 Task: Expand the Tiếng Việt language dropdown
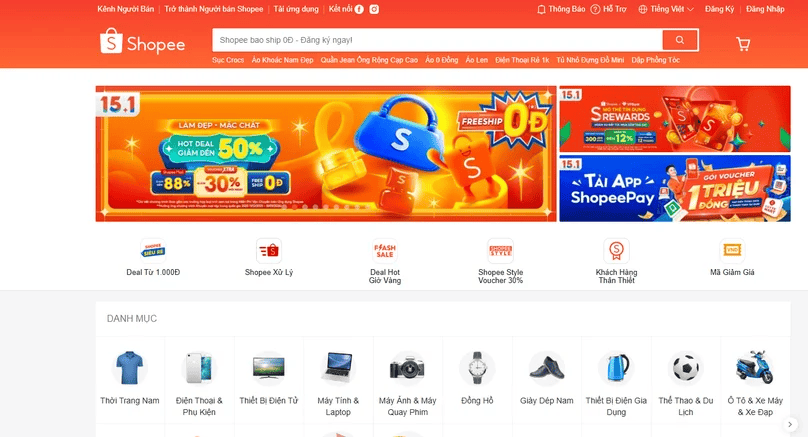click(666, 9)
